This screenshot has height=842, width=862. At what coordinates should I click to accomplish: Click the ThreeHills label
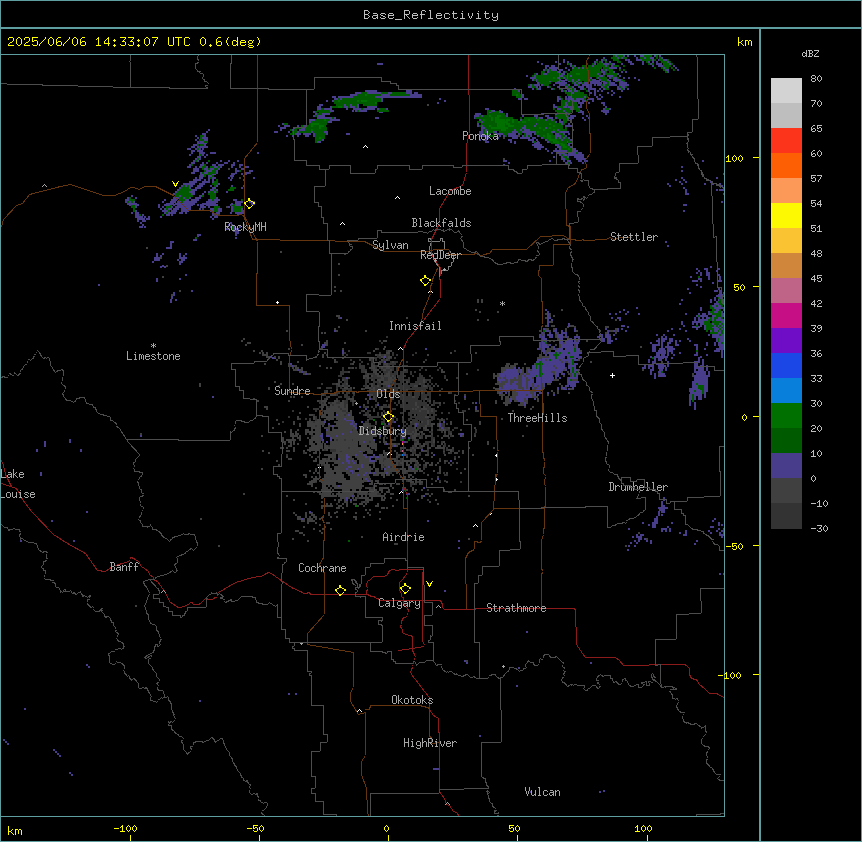(x=537, y=418)
